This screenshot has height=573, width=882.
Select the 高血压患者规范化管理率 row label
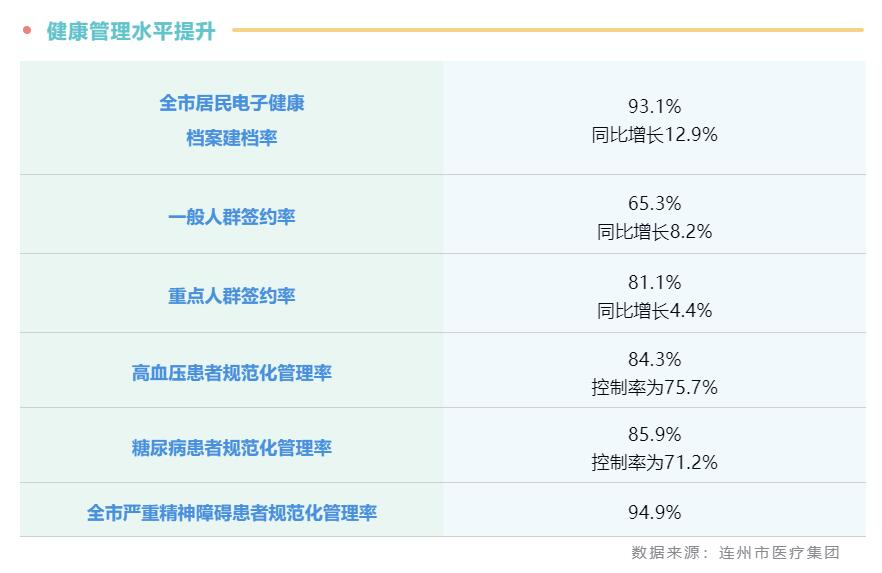(231, 373)
